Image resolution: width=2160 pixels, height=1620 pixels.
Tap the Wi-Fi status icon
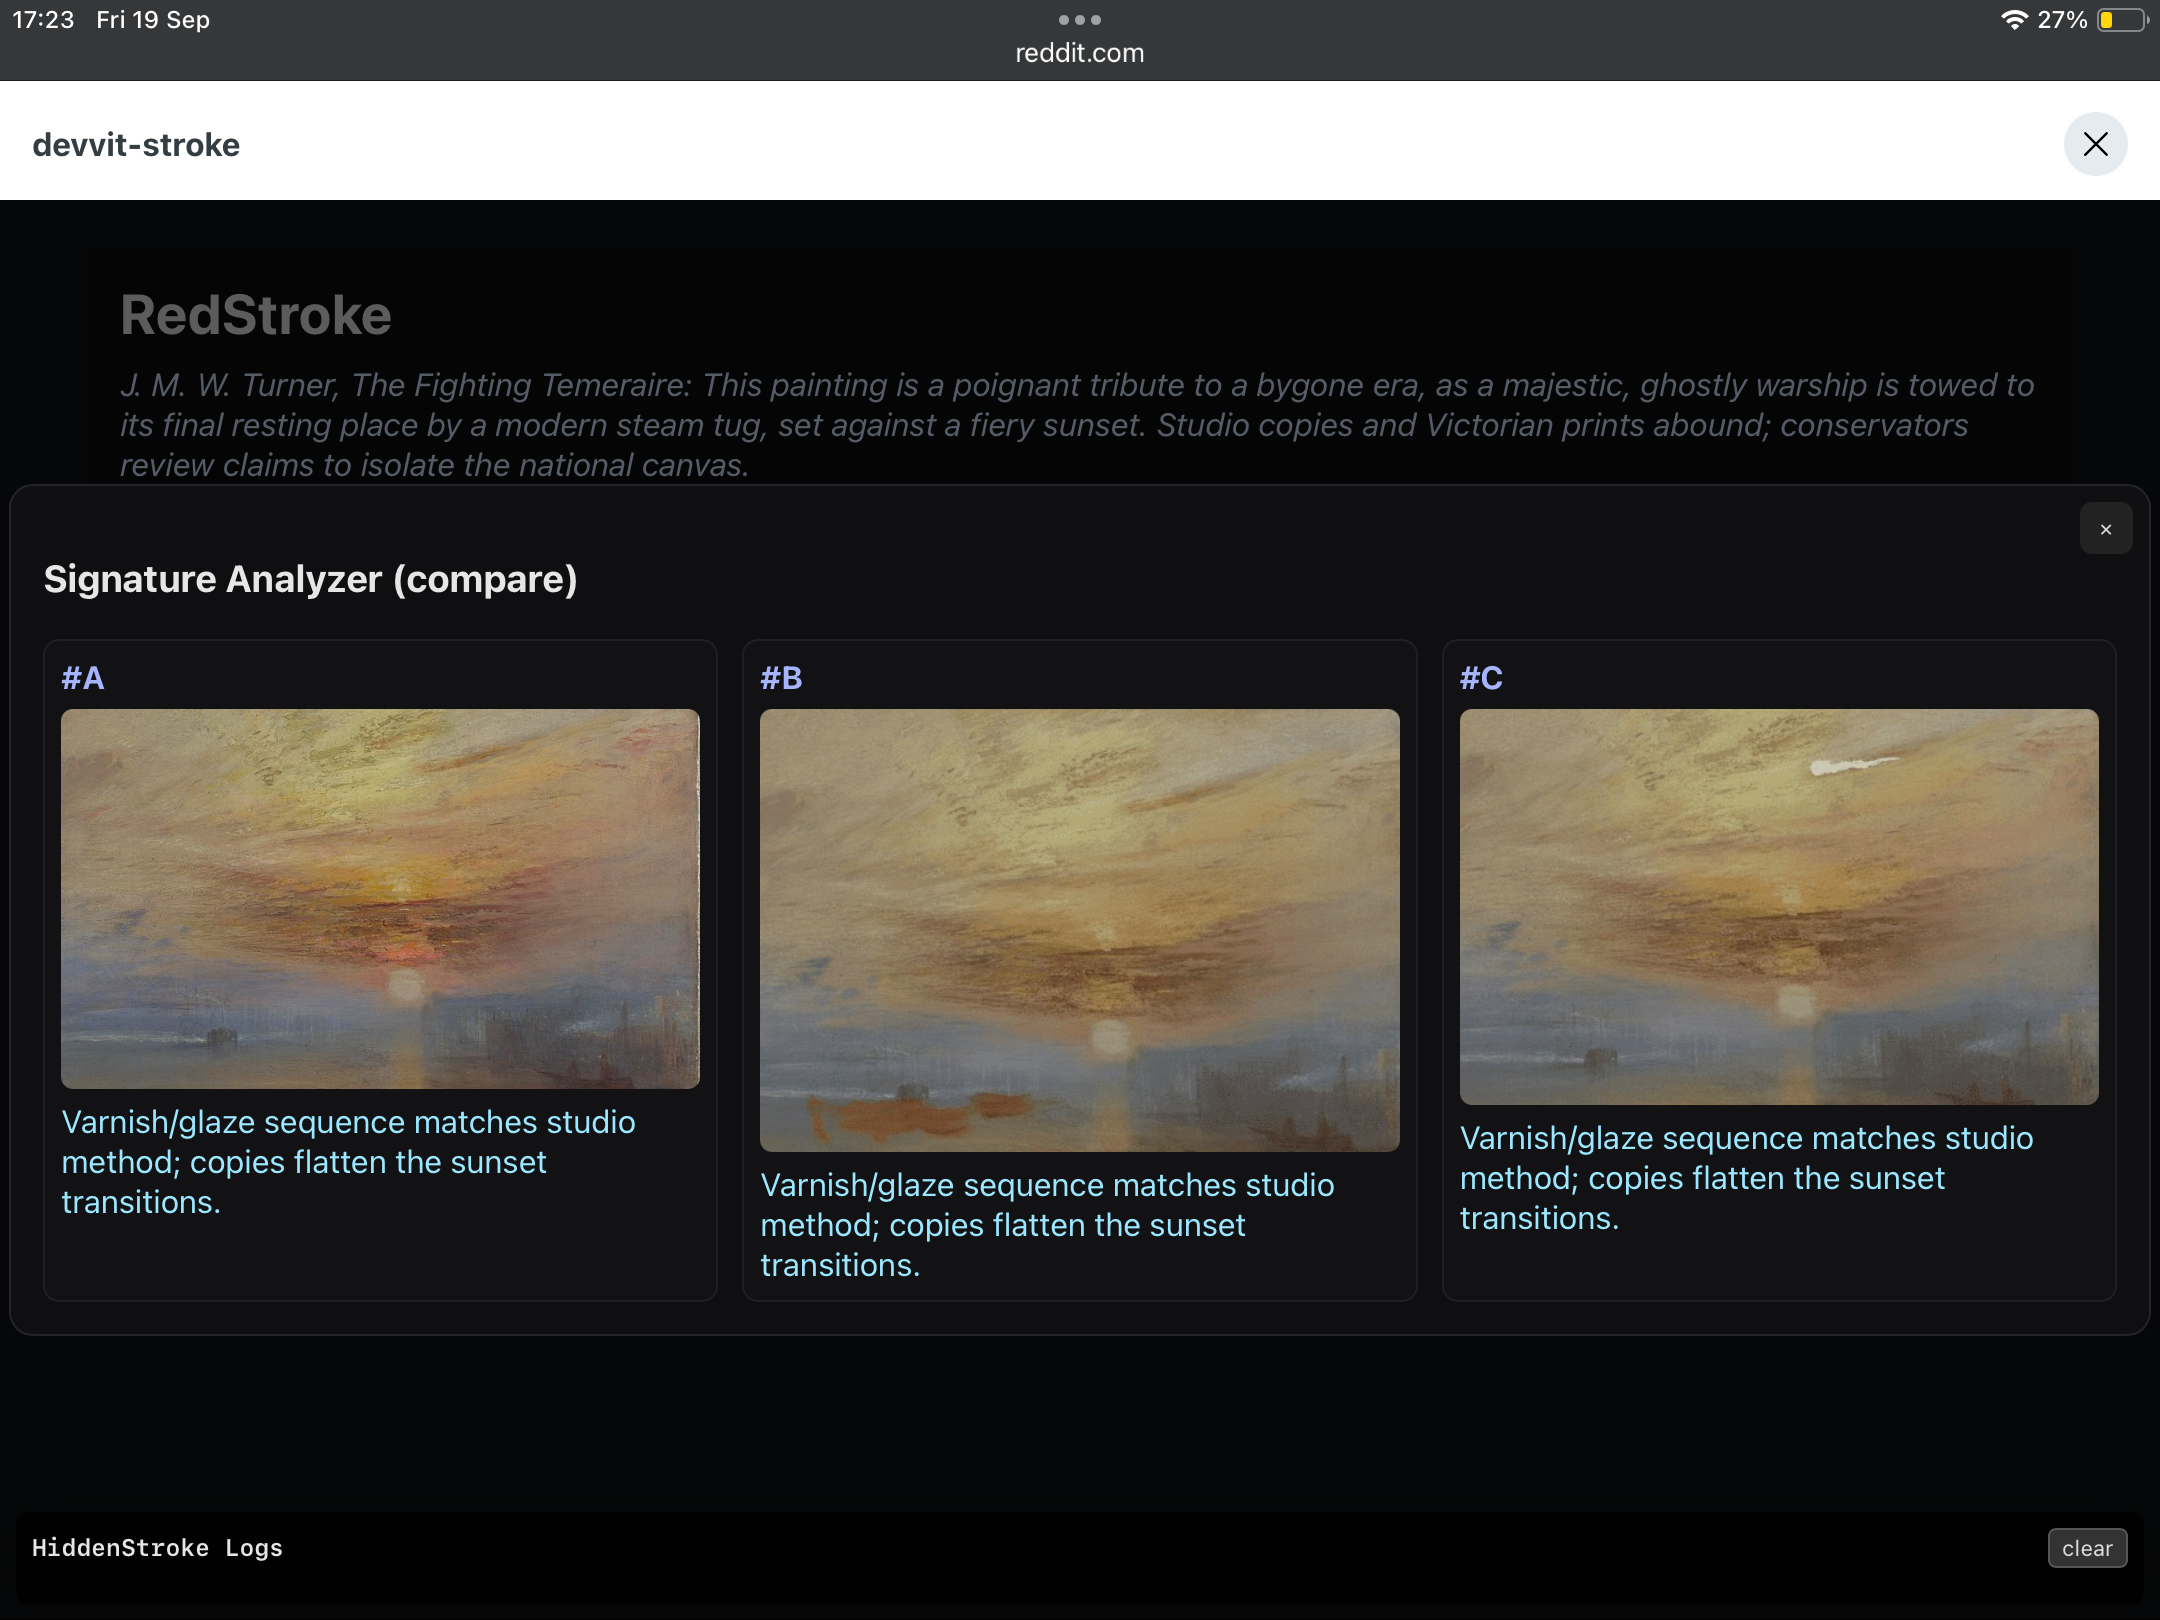[x=2013, y=20]
